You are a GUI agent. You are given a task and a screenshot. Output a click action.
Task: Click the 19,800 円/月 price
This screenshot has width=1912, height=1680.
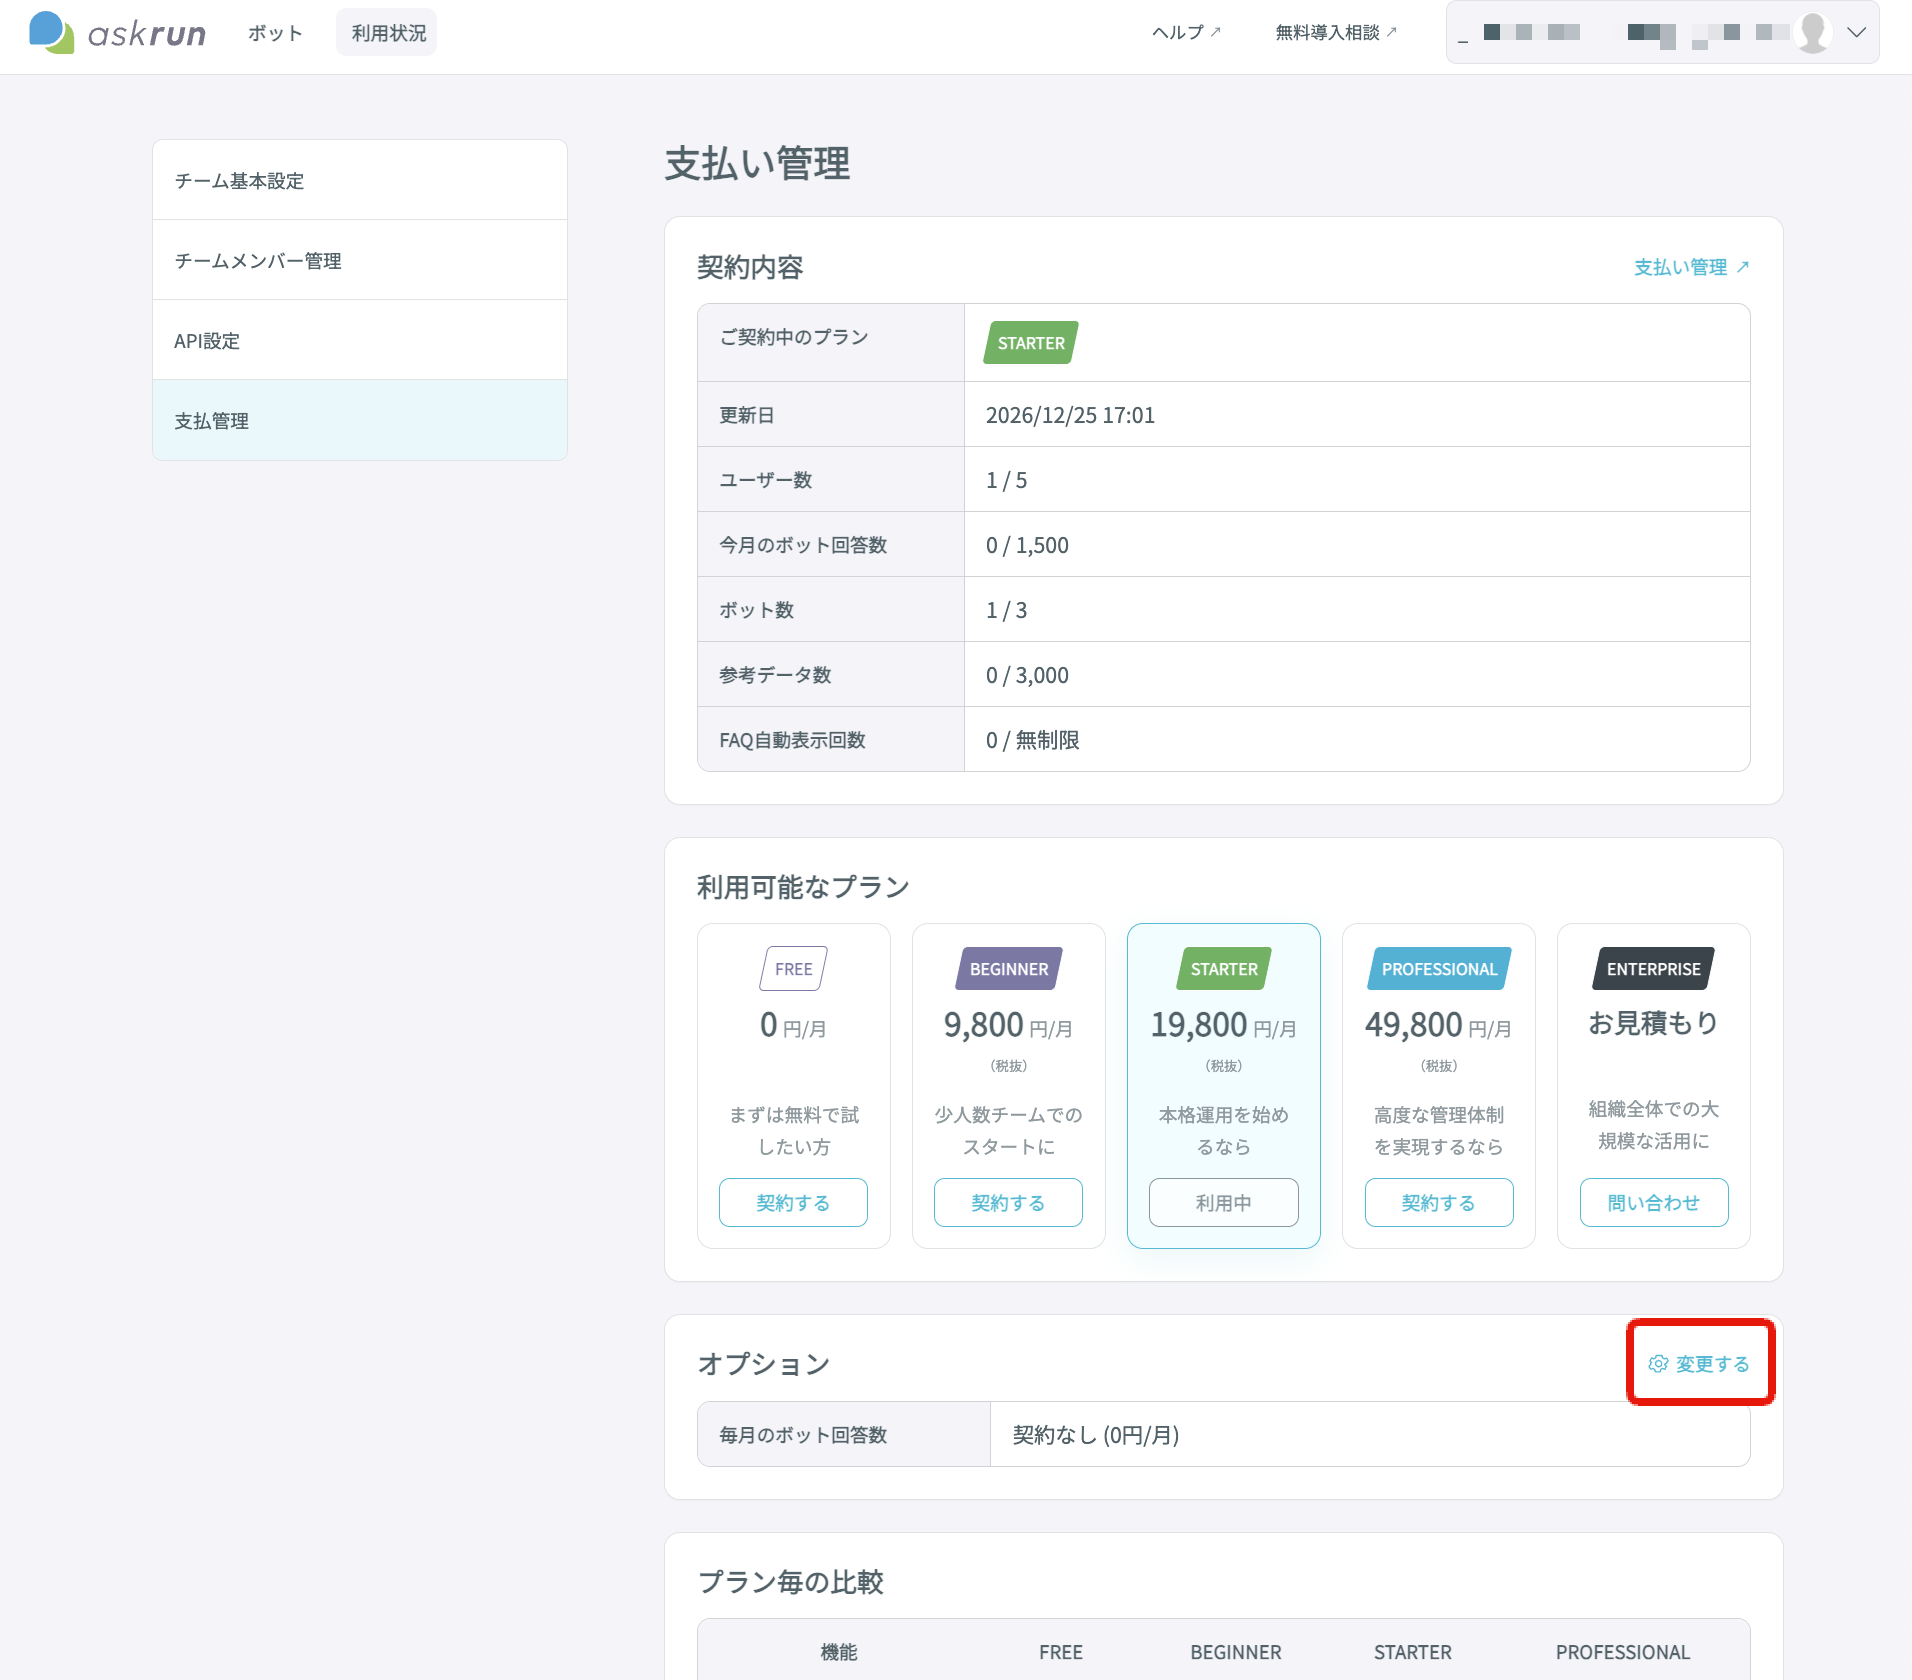(1223, 1025)
